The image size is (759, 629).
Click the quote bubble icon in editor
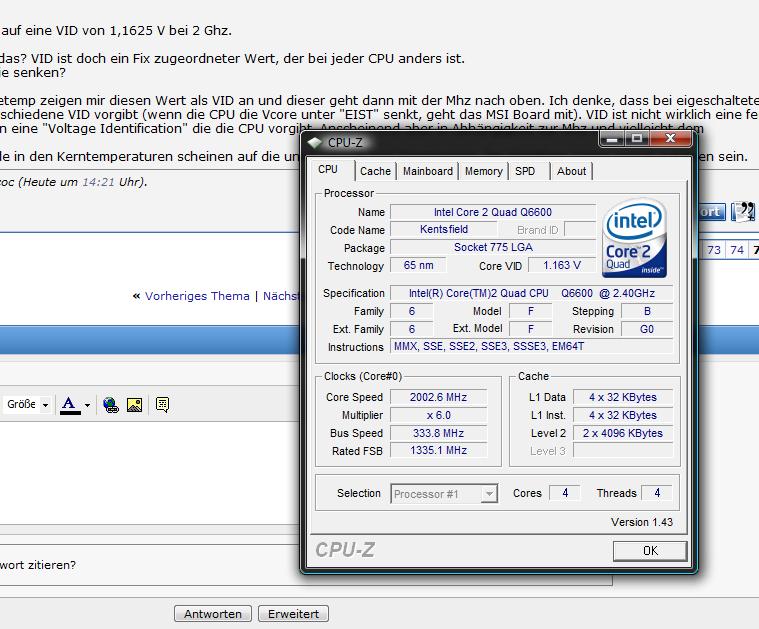pyautogui.click(x=163, y=405)
